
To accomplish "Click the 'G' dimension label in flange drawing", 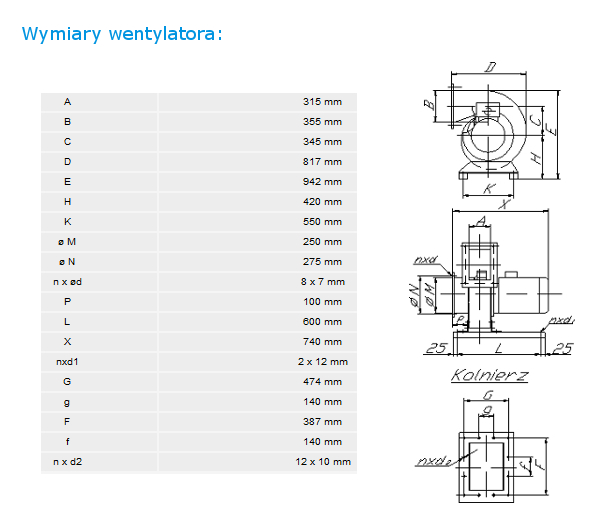I will click(x=488, y=395).
